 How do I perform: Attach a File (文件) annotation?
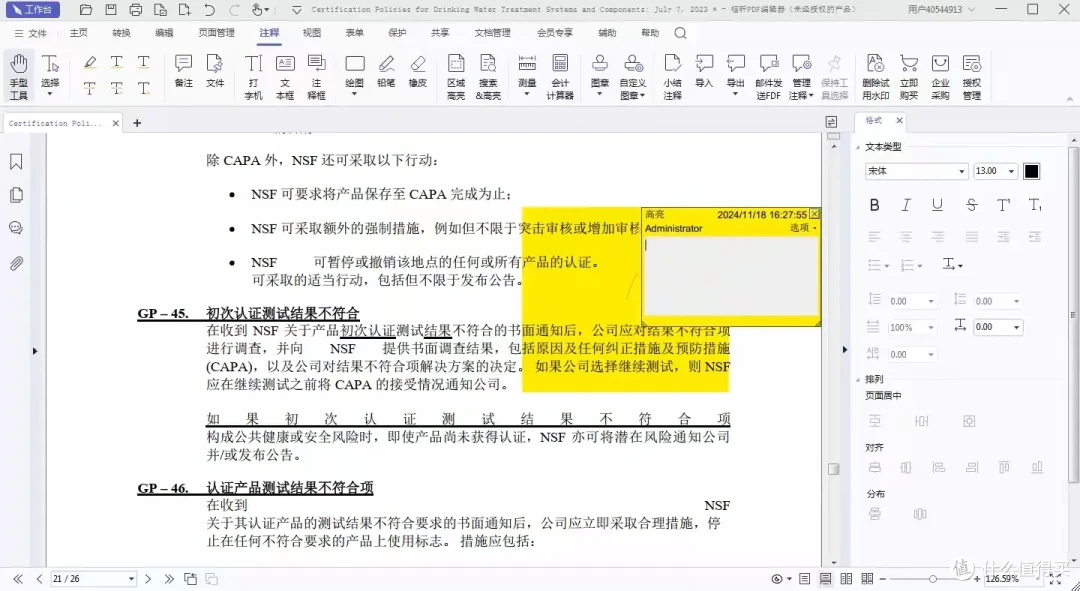pos(215,71)
